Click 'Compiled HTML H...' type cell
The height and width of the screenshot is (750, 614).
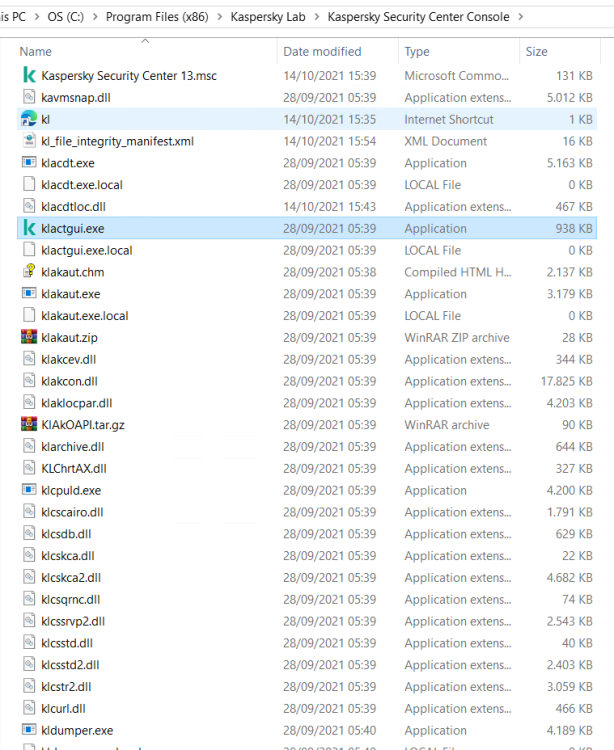pyautogui.click(x=458, y=272)
